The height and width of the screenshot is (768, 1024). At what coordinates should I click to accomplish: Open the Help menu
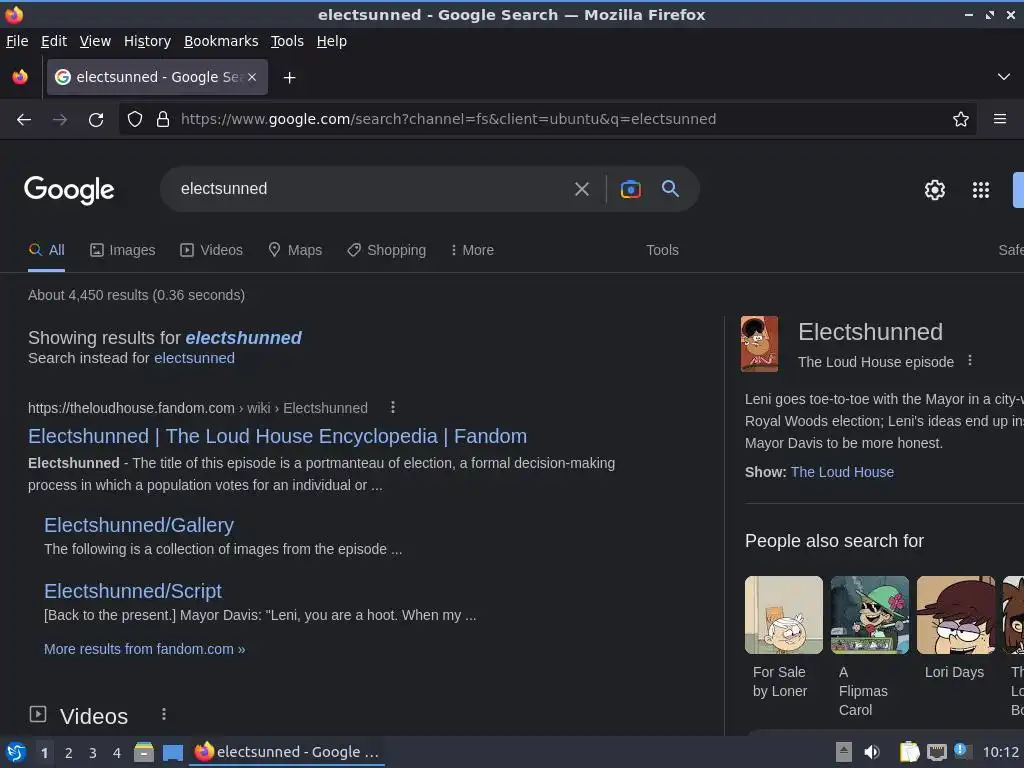(x=332, y=41)
